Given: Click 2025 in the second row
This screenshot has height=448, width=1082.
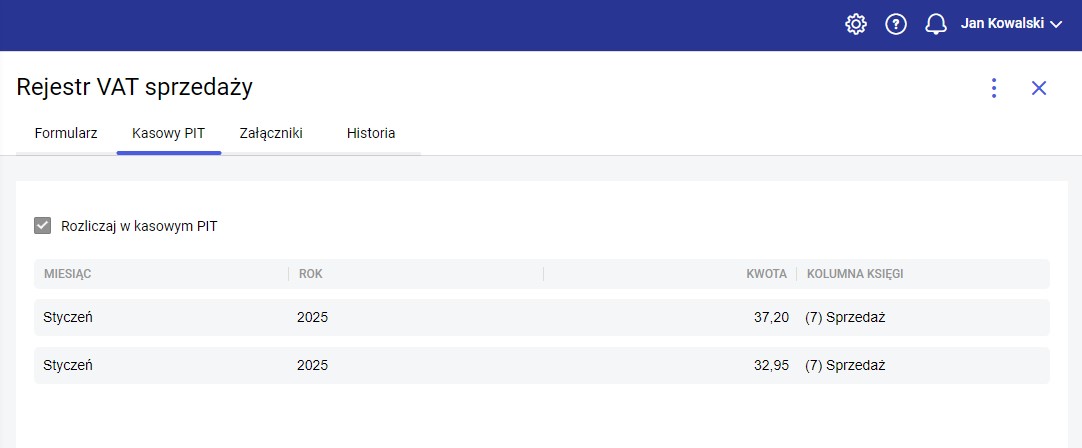Looking at the screenshot, I should pos(313,365).
